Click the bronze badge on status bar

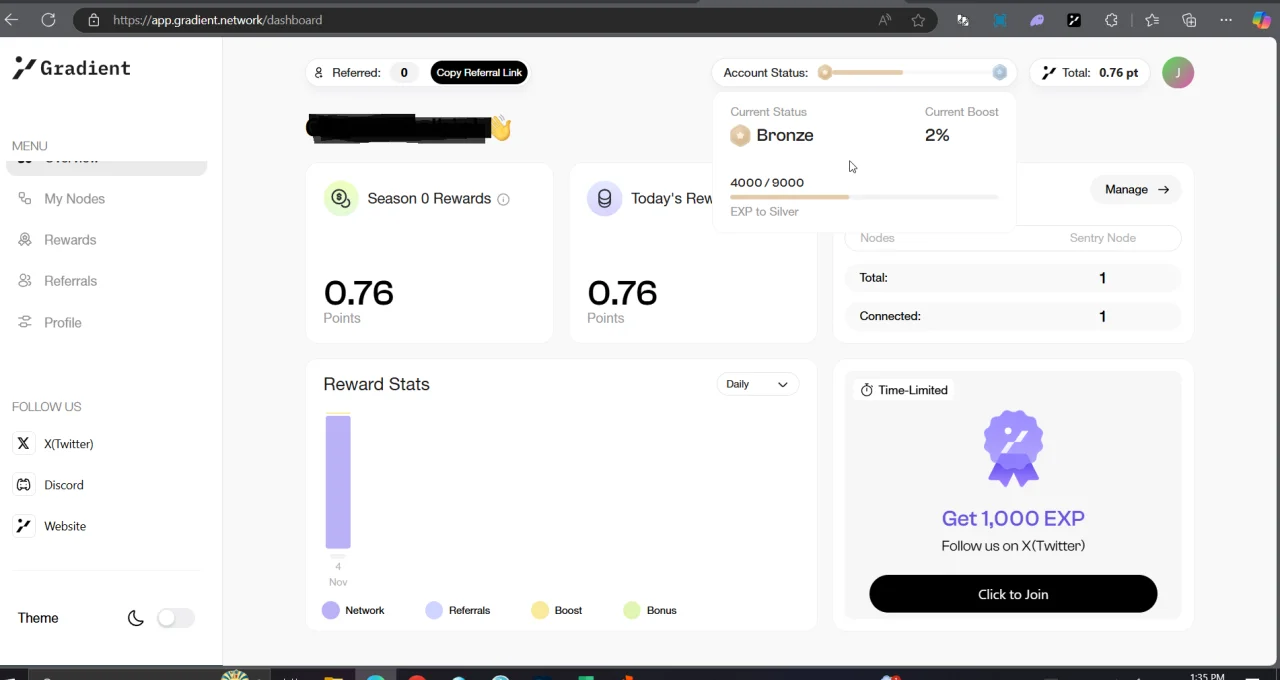(825, 72)
